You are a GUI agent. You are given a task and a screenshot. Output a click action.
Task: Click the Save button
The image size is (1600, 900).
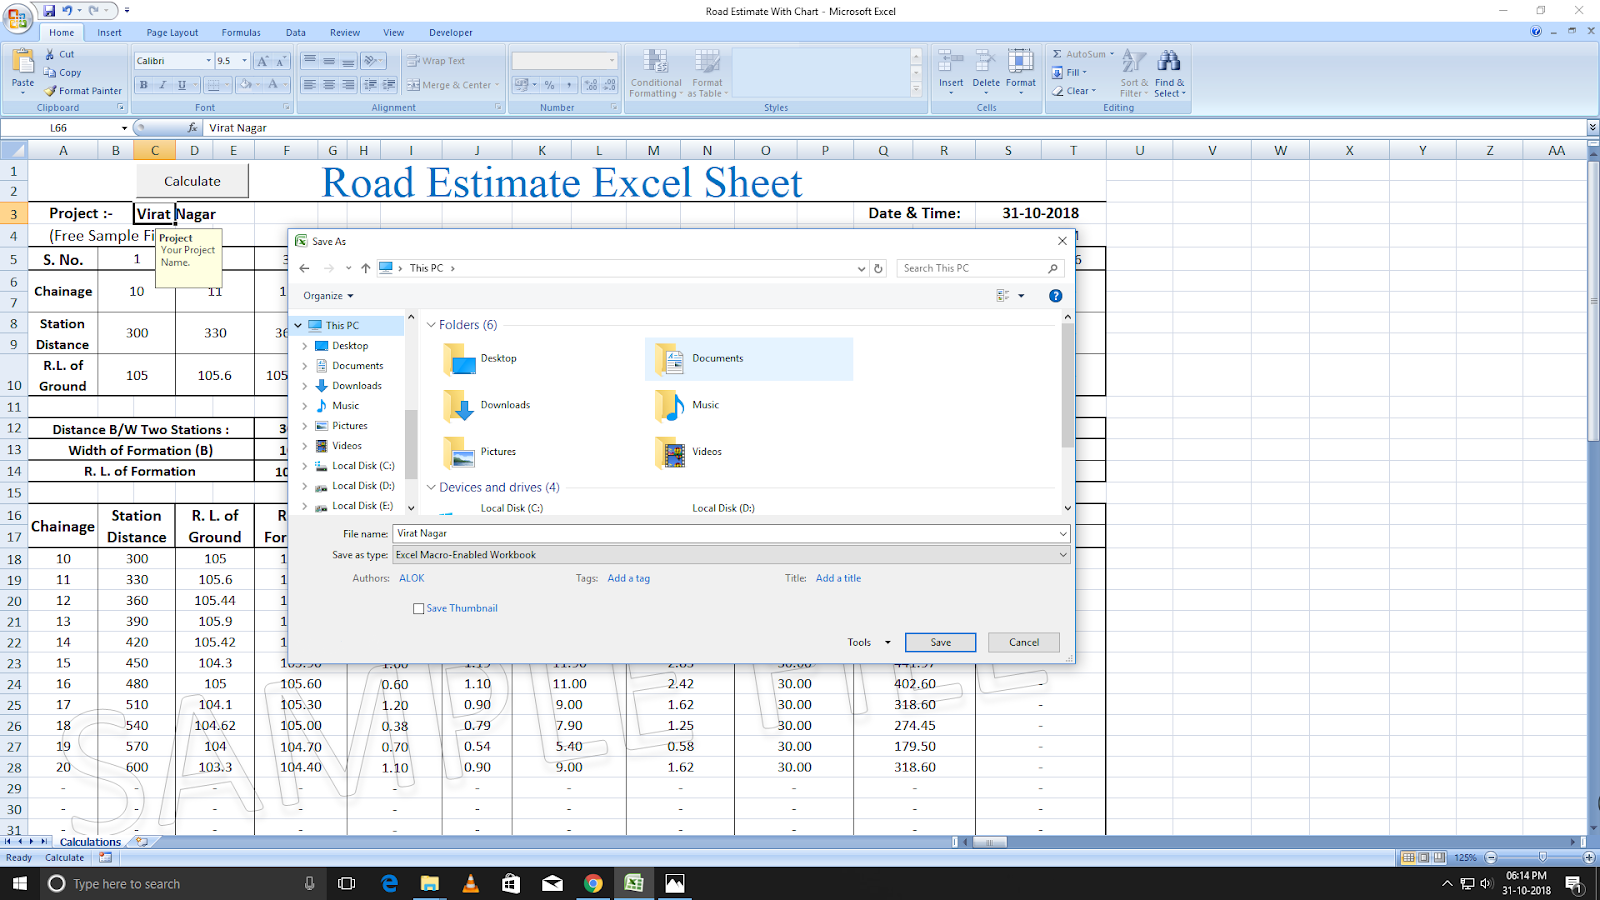pos(939,642)
